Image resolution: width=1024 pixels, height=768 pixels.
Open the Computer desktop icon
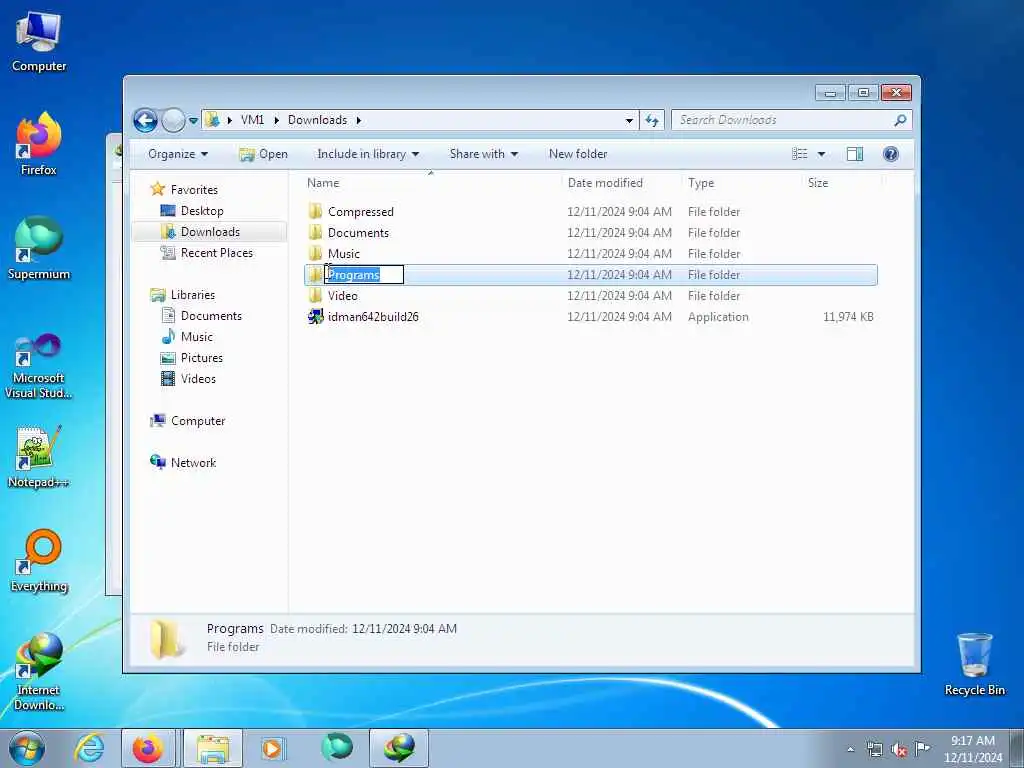39,43
